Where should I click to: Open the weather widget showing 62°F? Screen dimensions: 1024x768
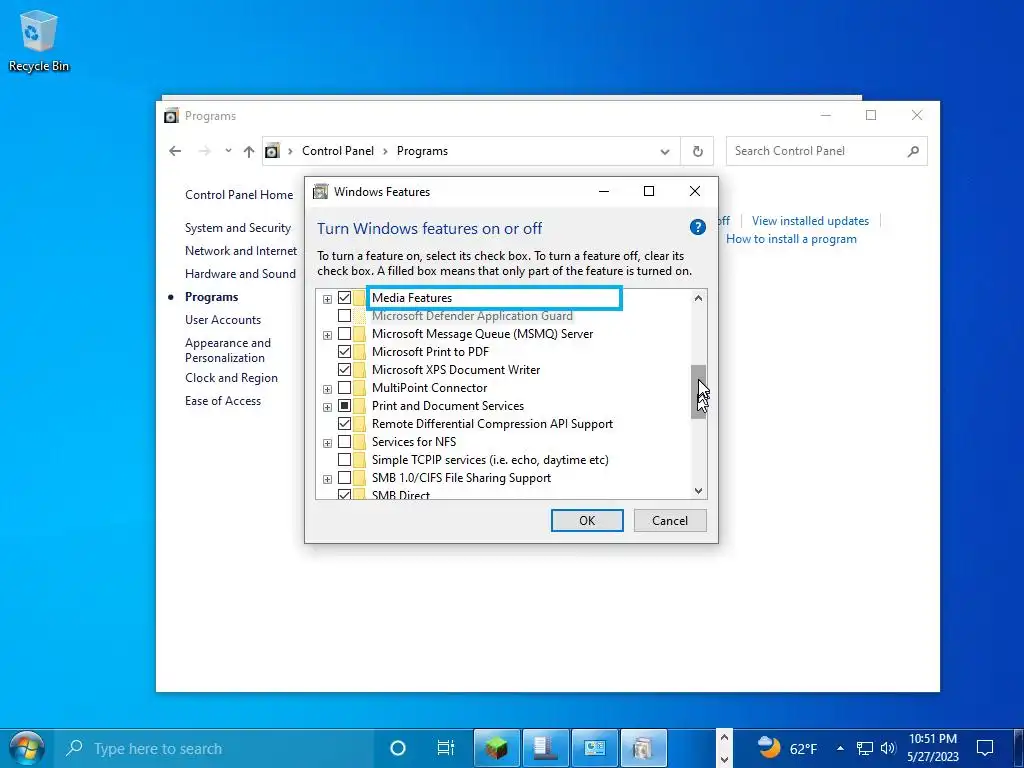tap(787, 748)
